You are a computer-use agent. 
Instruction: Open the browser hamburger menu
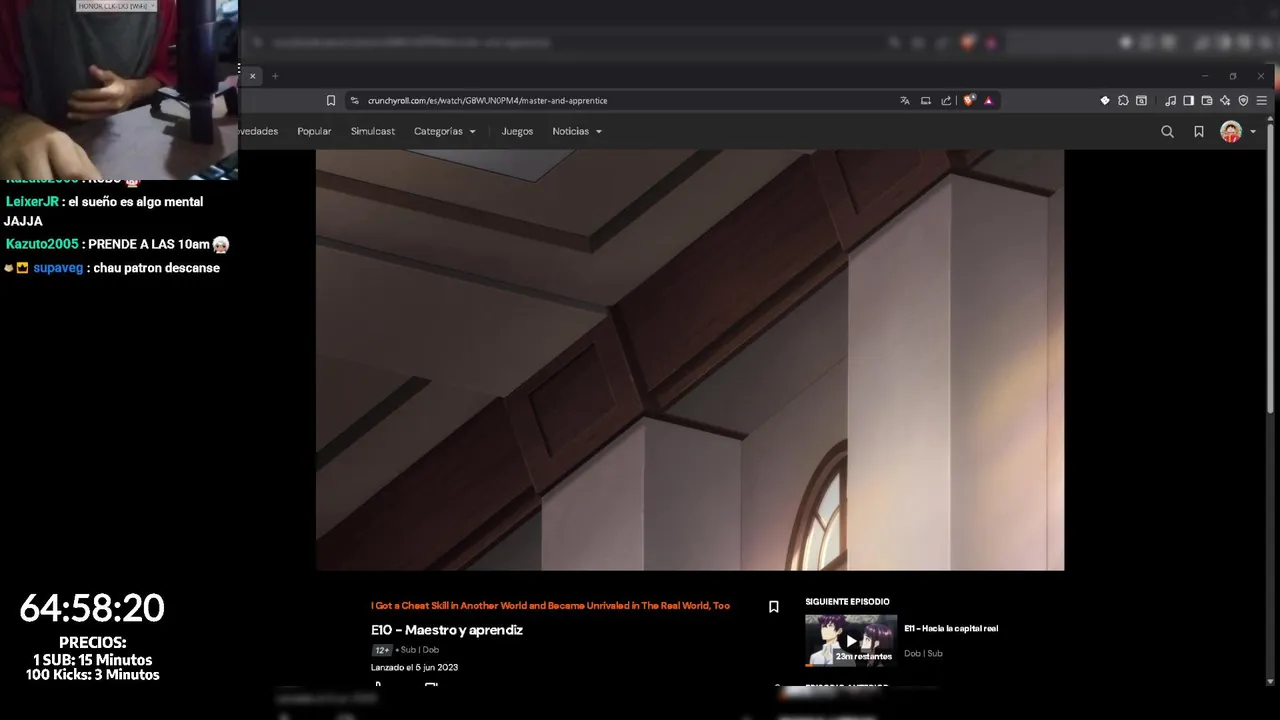pyautogui.click(x=1262, y=101)
